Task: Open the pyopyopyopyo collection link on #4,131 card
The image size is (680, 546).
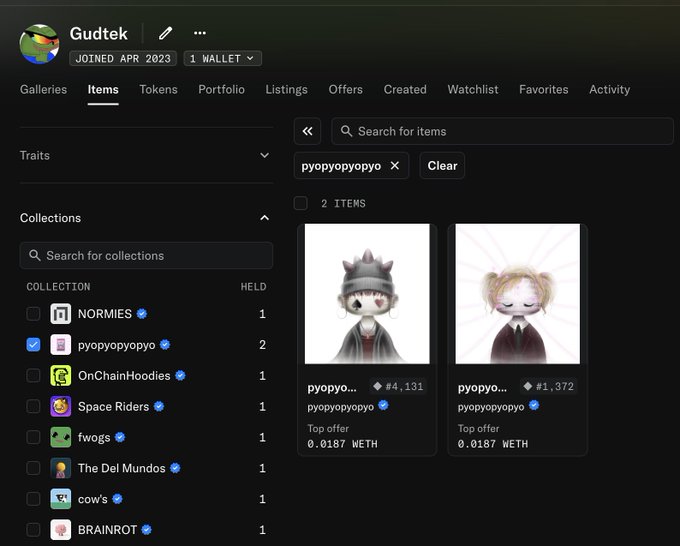Action: (x=340, y=407)
